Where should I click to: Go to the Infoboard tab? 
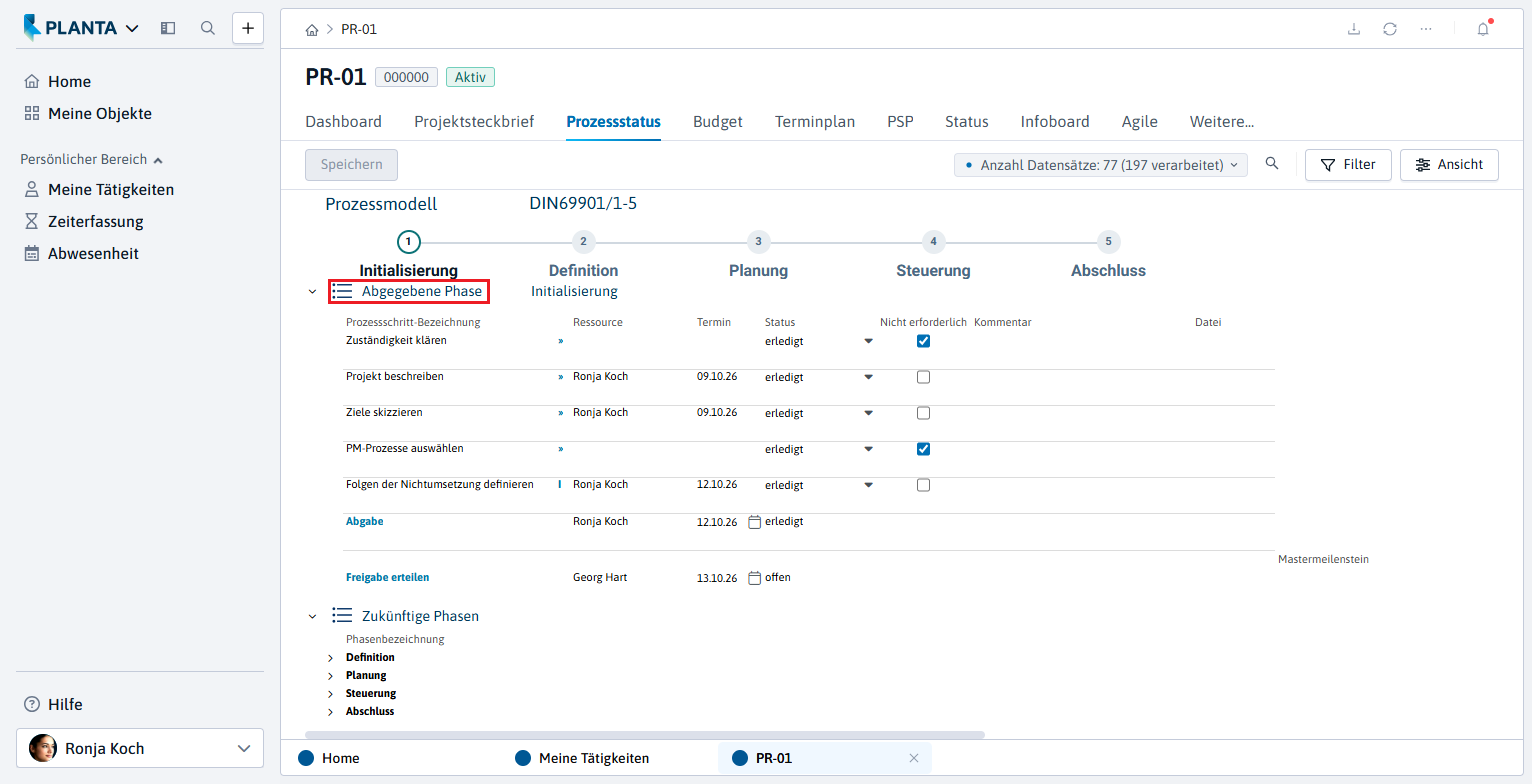(1055, 122)
